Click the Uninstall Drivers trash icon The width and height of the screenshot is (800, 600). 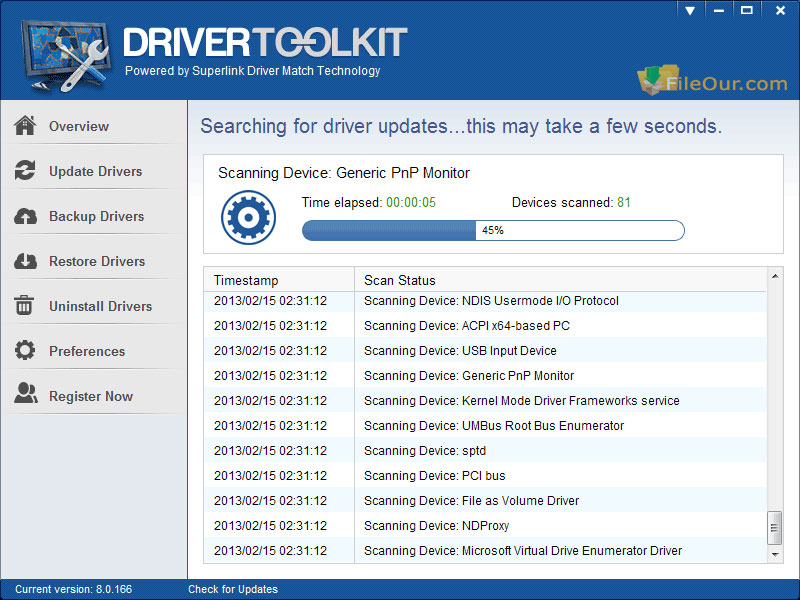[x=24, y=306]
